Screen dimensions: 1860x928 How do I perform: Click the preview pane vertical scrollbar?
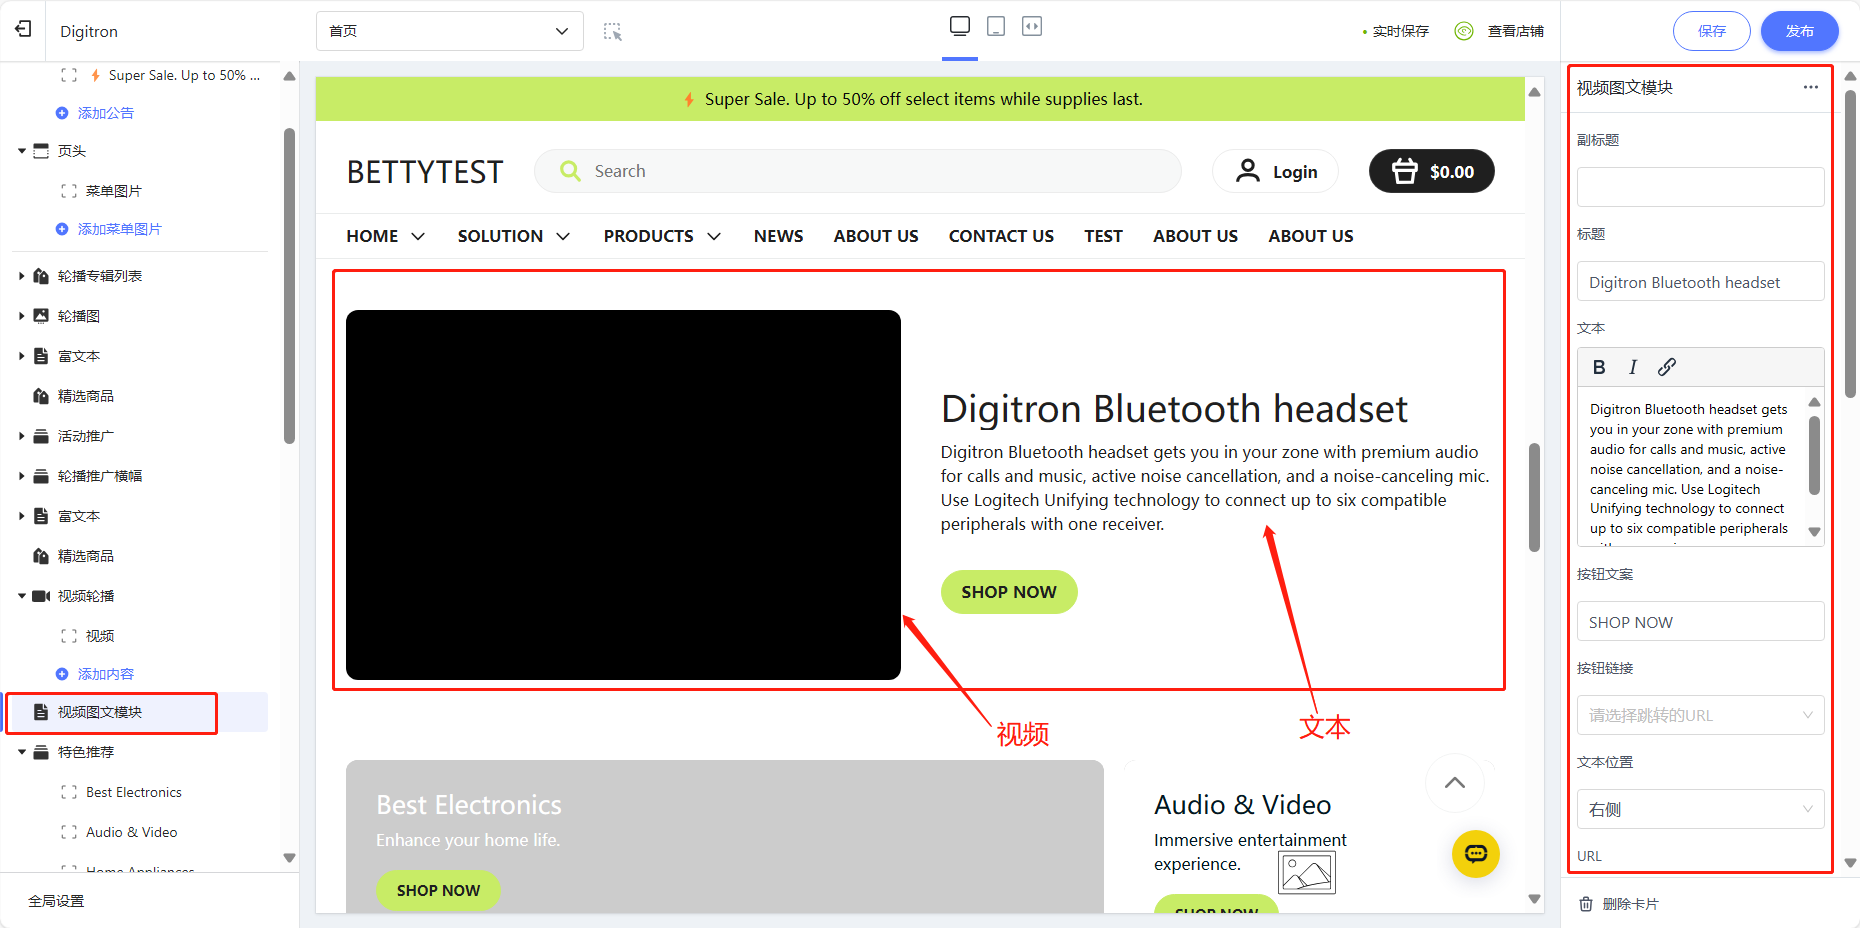point(1534,497)
